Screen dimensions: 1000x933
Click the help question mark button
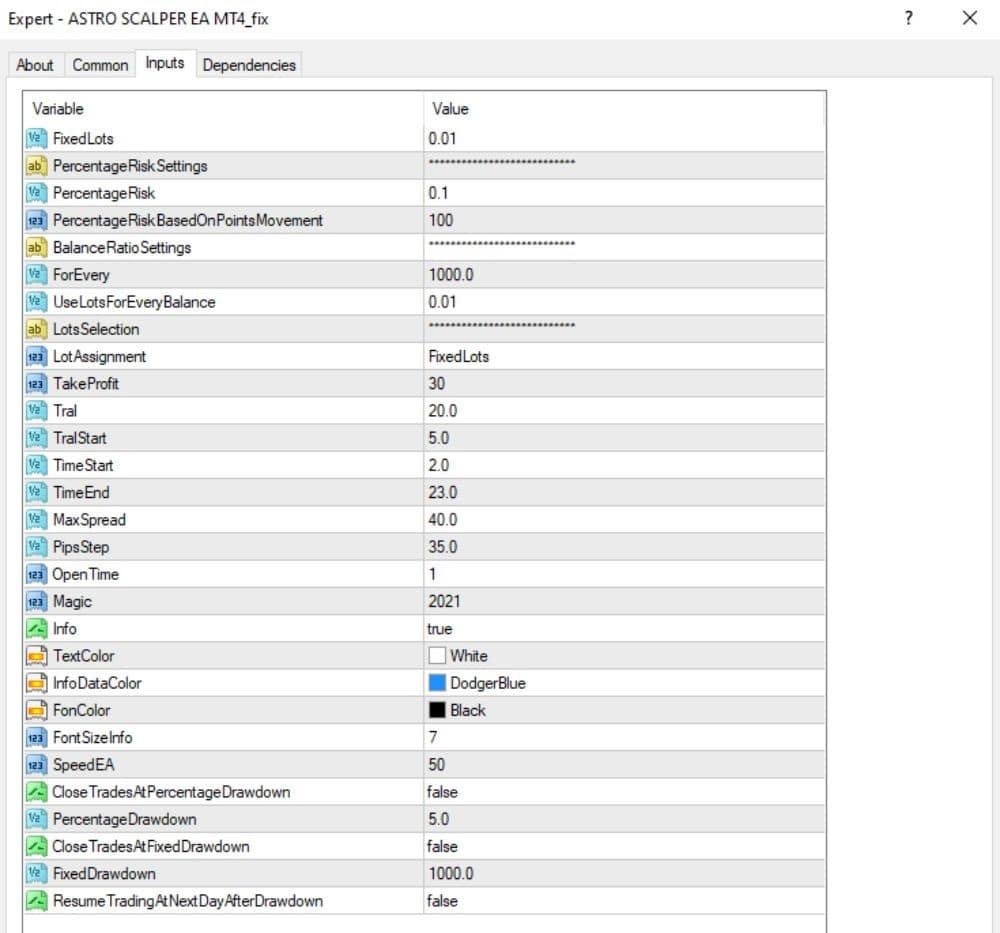coord(909,18)
